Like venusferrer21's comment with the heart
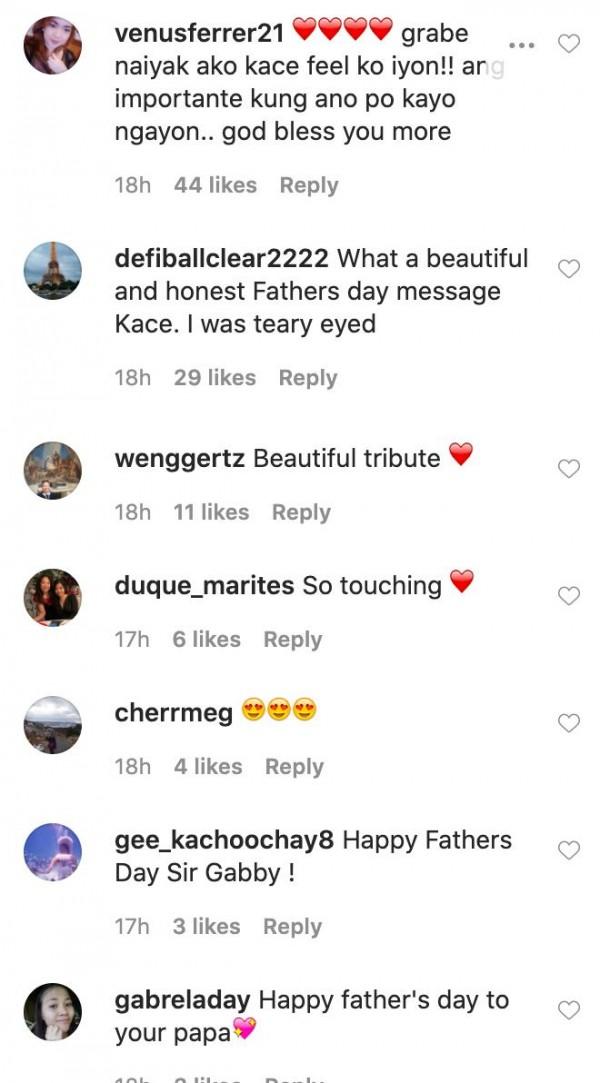 [x=569, y=44]
